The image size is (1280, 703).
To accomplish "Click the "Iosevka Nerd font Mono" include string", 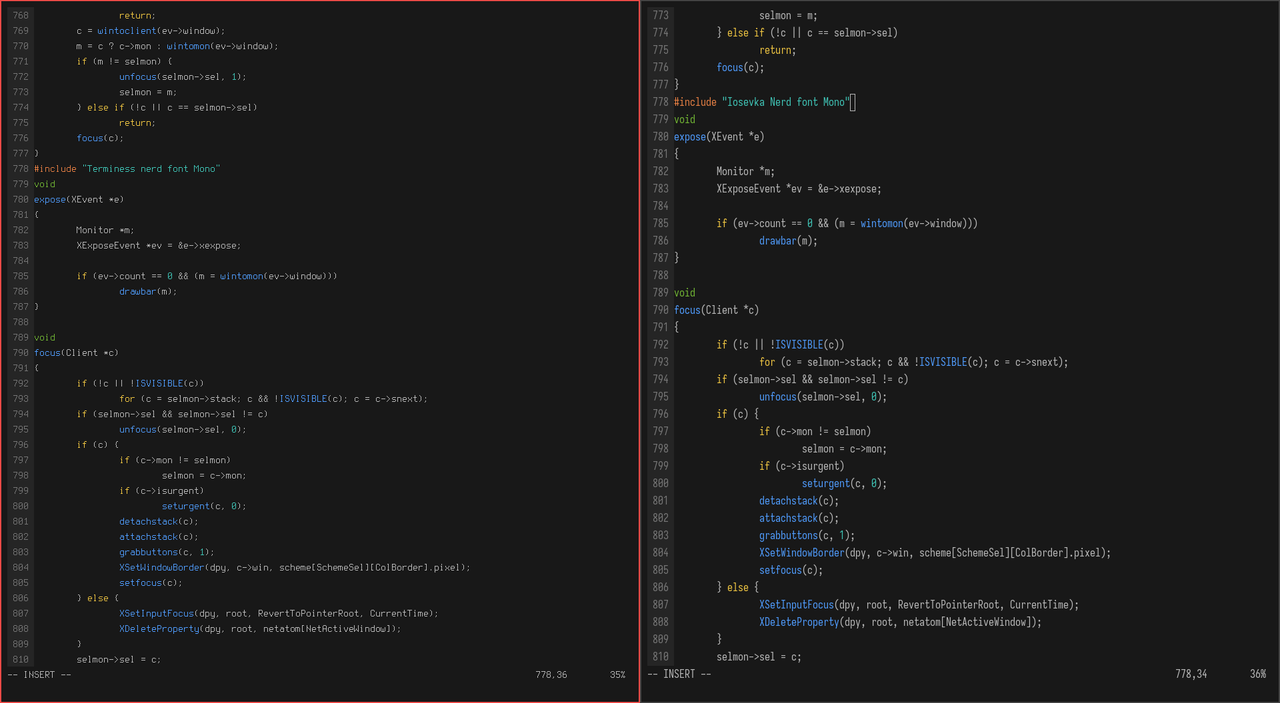I will (785, 102).
